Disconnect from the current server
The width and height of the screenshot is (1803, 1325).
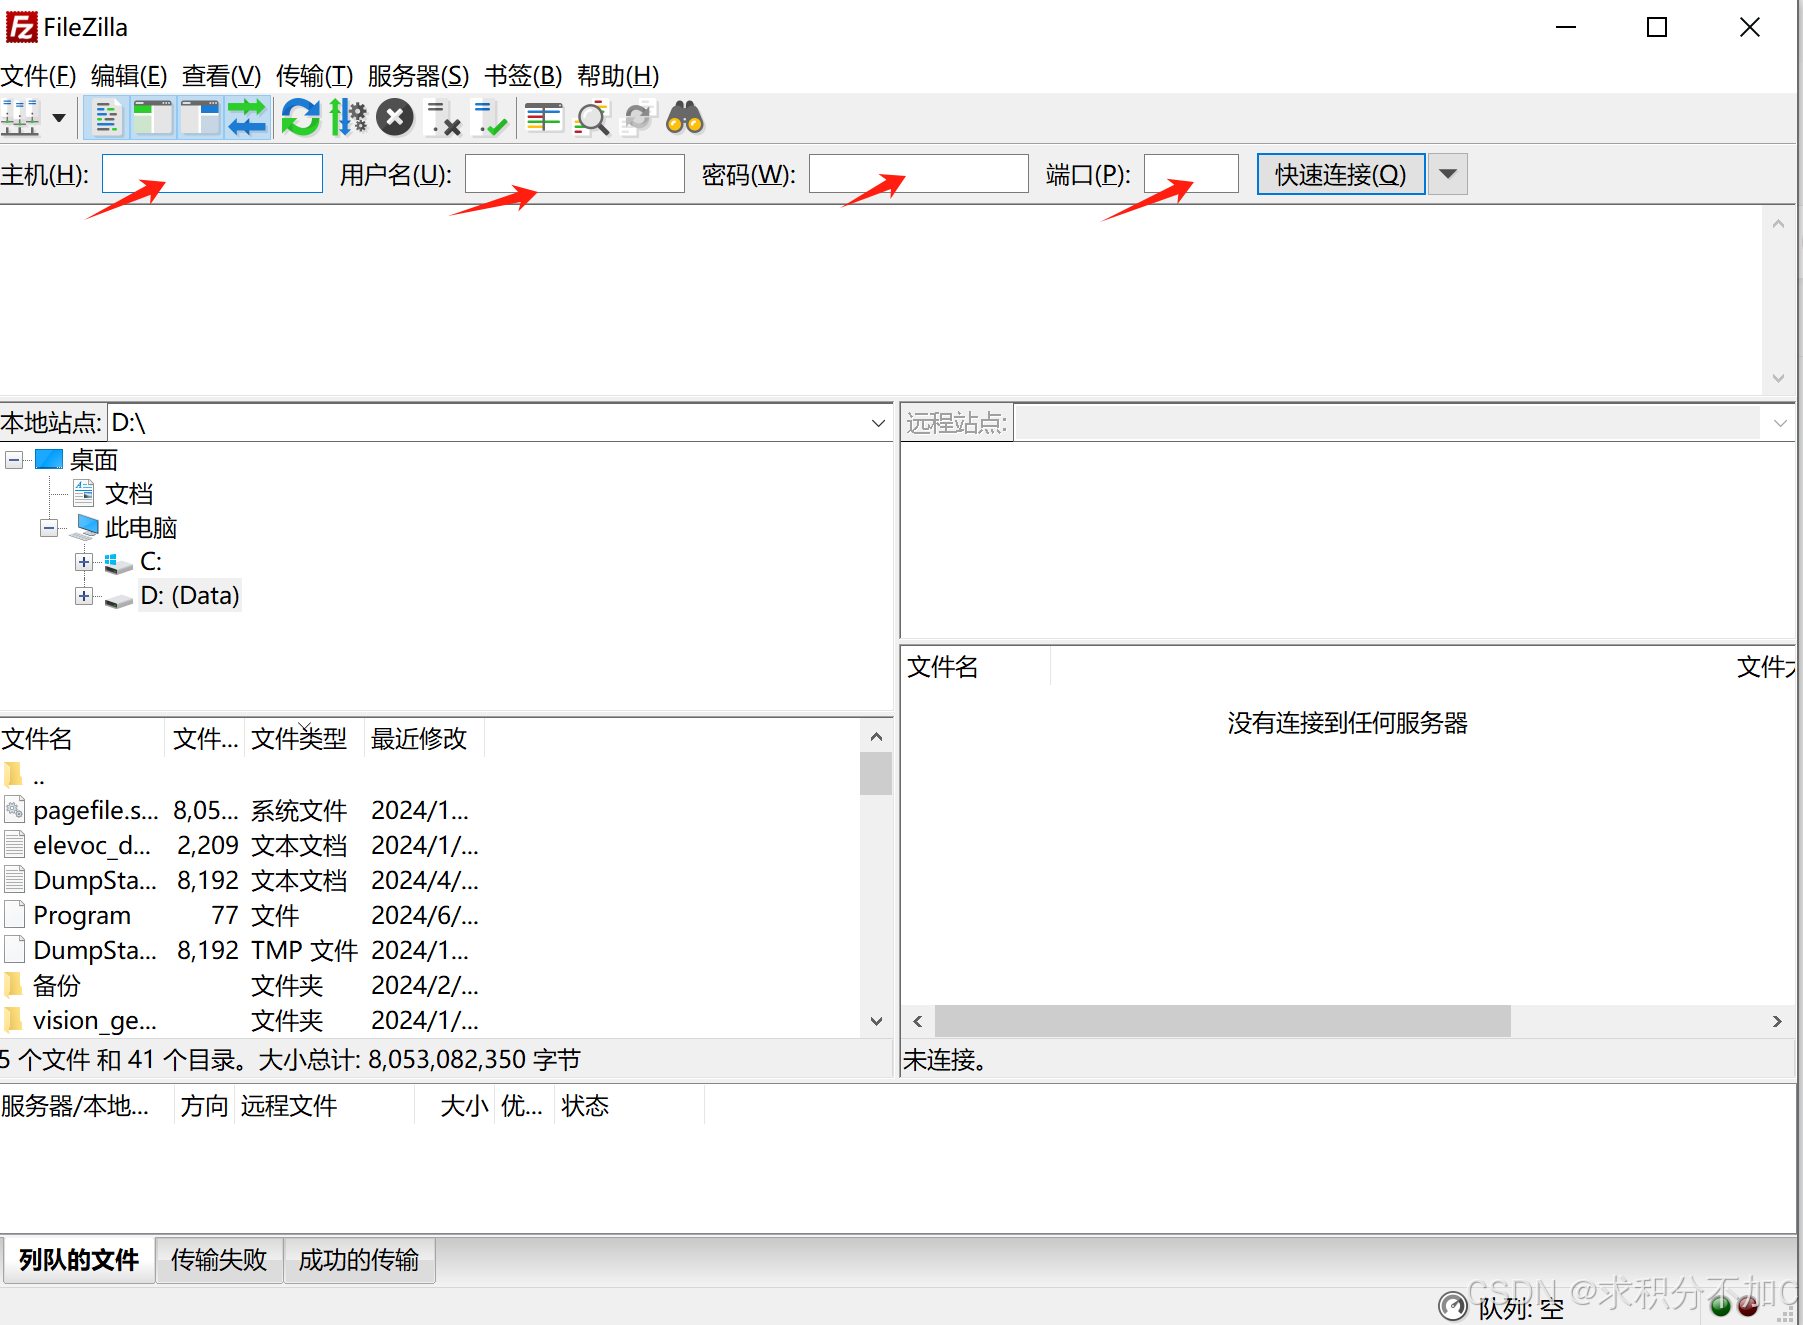click(x=442, y=118)
